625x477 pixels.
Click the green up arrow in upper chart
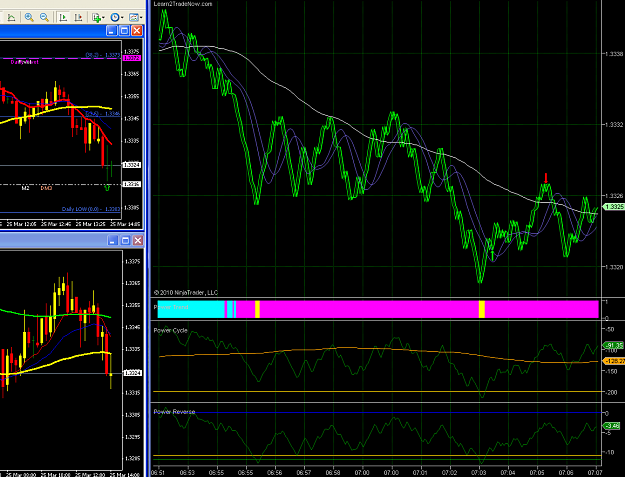107,188
